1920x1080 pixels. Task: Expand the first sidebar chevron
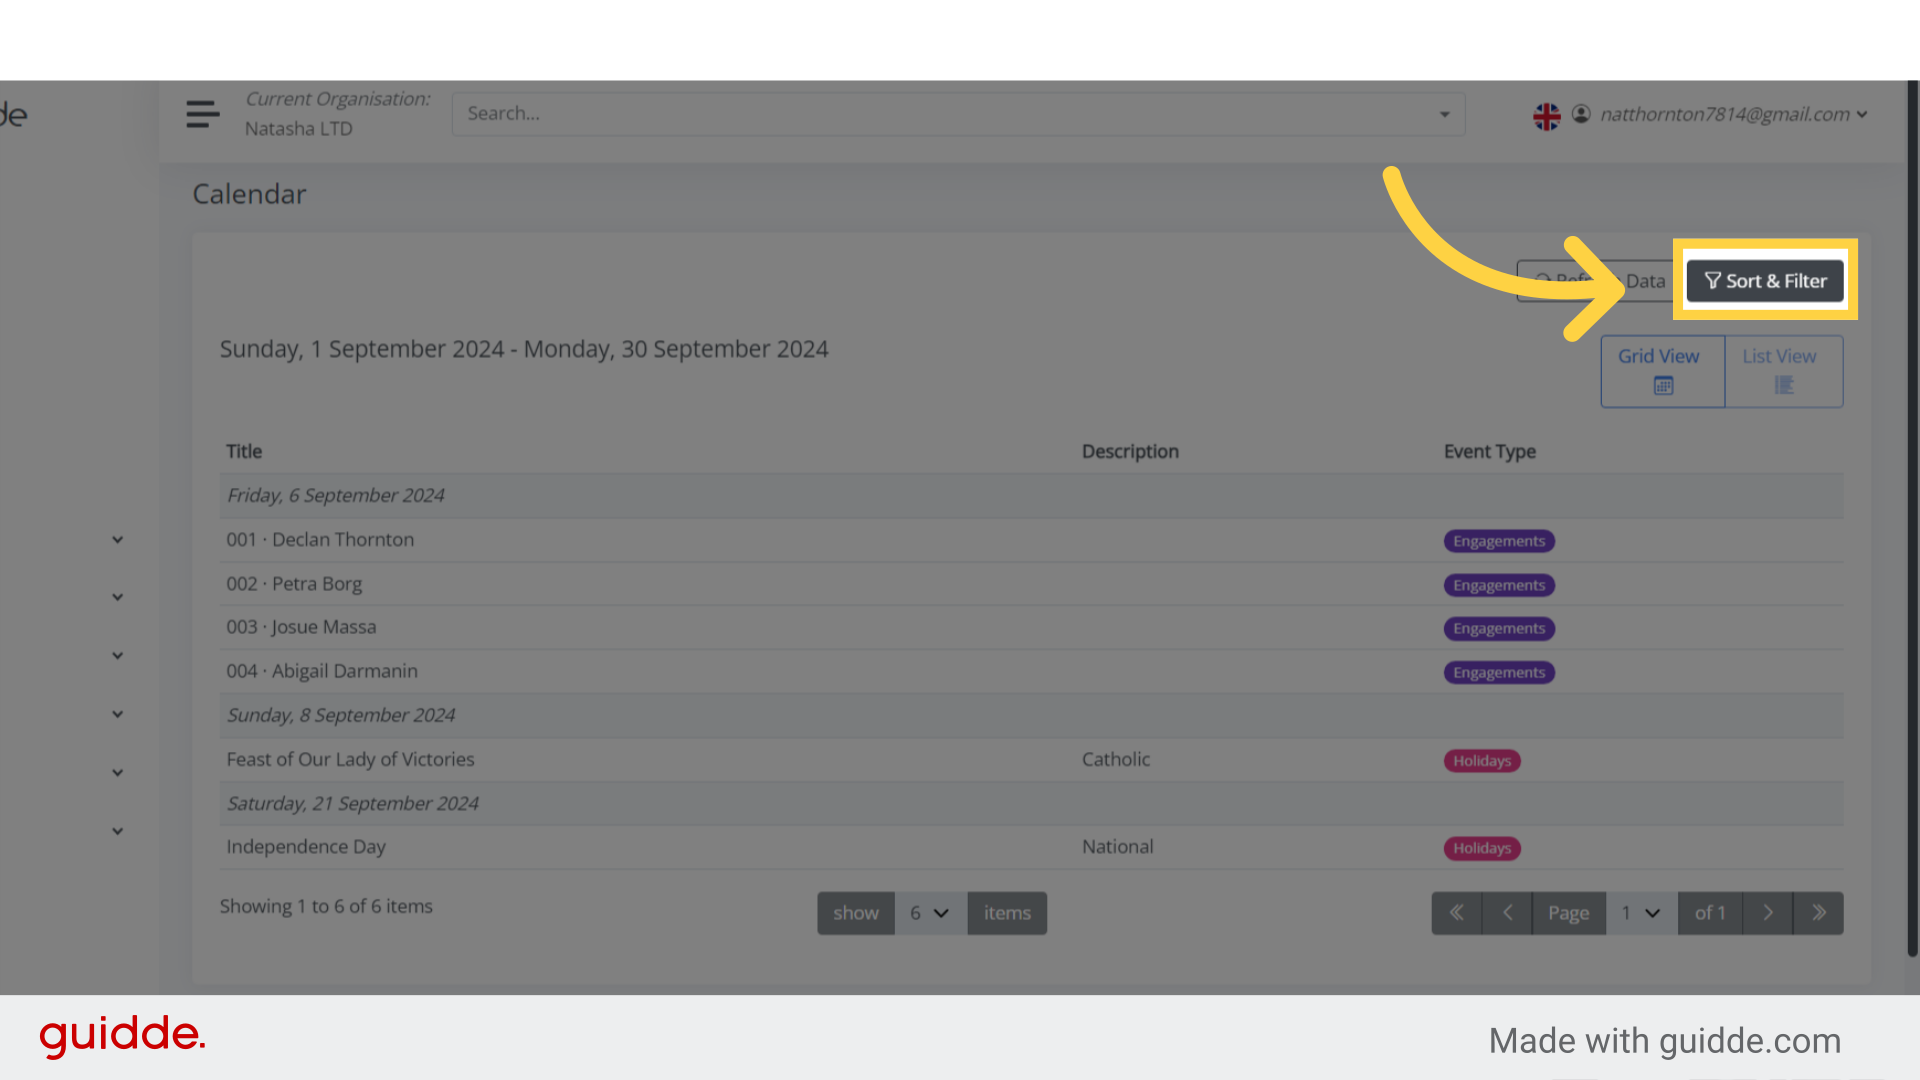pyautogui.click(x=117, y=540)
